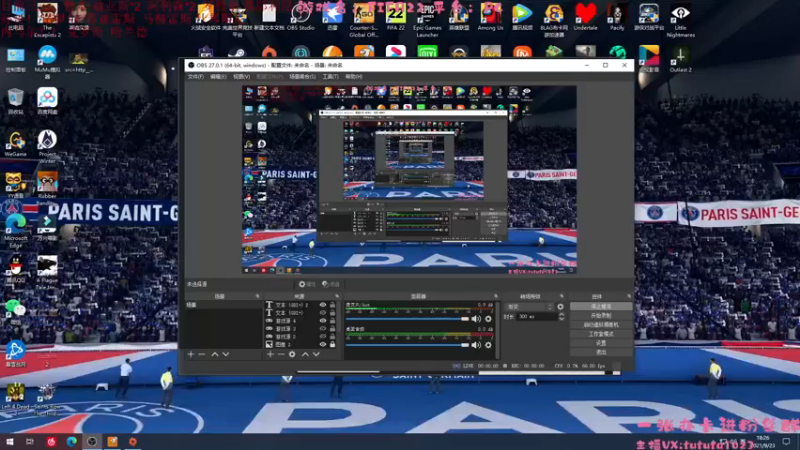Toggle lock on the 文本 (GDI+) source
The height and width of the screenshot is (450, 800).
[333, 313]
